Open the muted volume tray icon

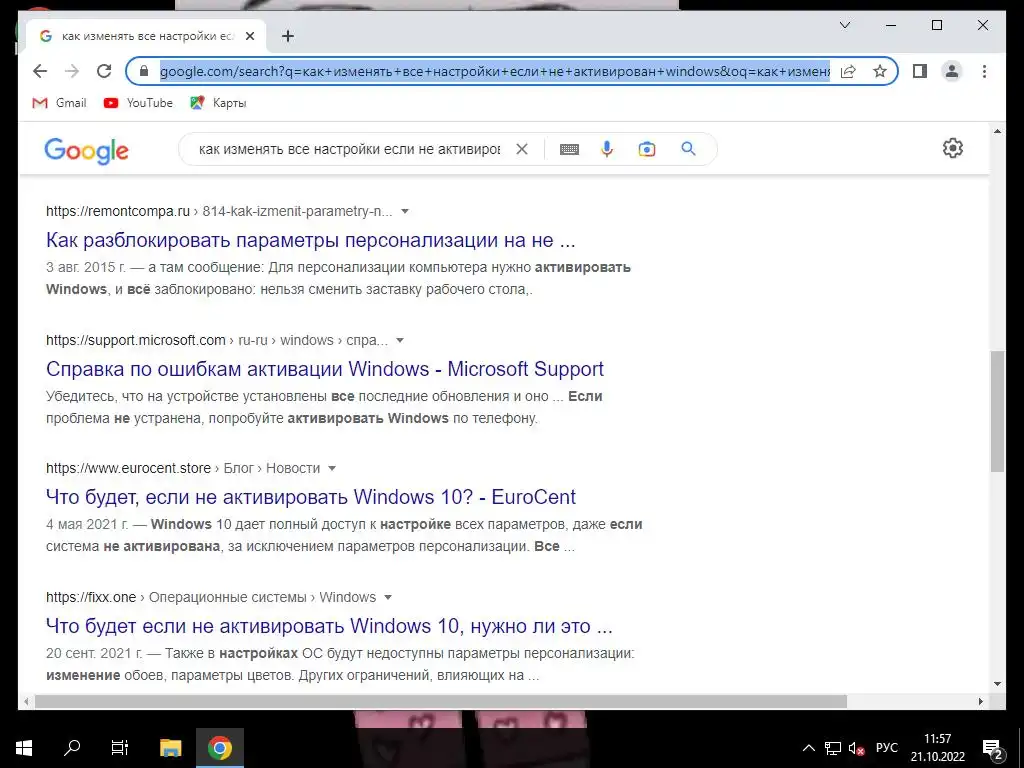tap(856, 748)
